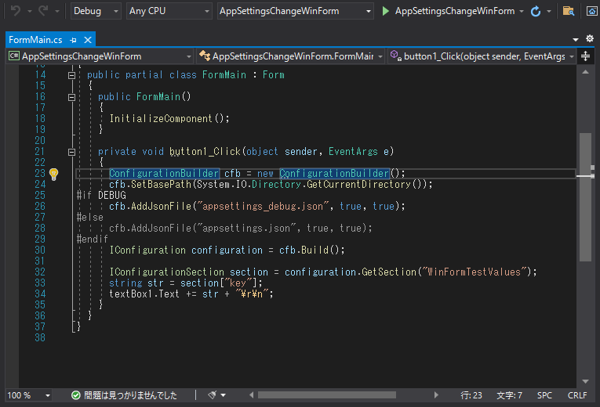This screenshot has width=600, height=407.
Task: Click the green no-issues check icon
Action: tap(76, 395)
